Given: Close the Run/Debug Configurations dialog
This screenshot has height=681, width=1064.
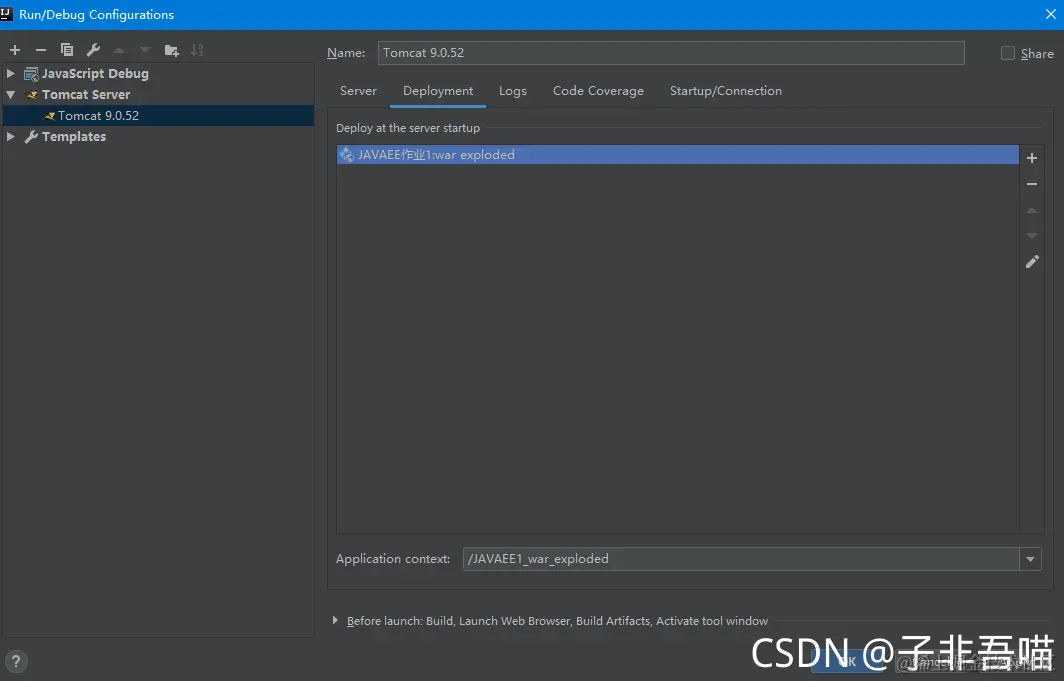Looking at the screenshot, I should coord(1050,14).
